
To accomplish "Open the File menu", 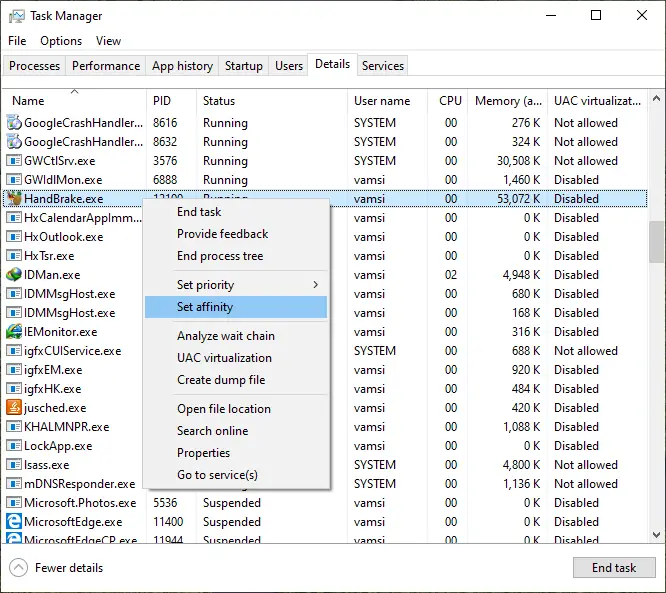I will tap(17, 41).
